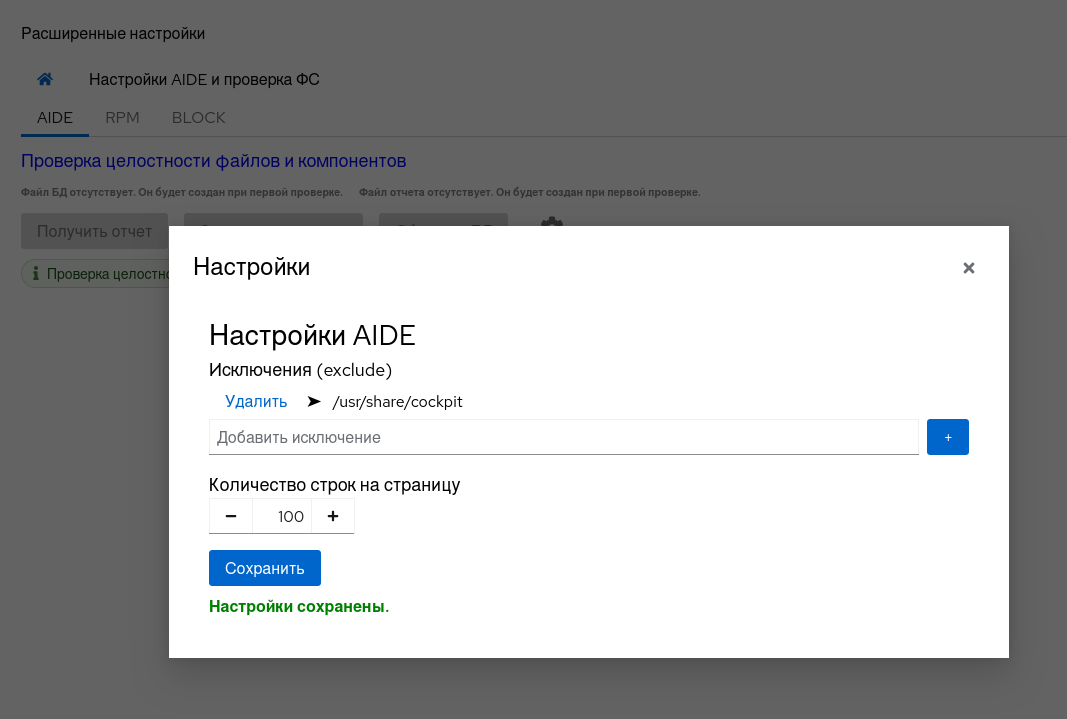Click Удалить link for /usr/share/cockpit
Viewport: 1067px width, 719px height.
pos(256,401)
